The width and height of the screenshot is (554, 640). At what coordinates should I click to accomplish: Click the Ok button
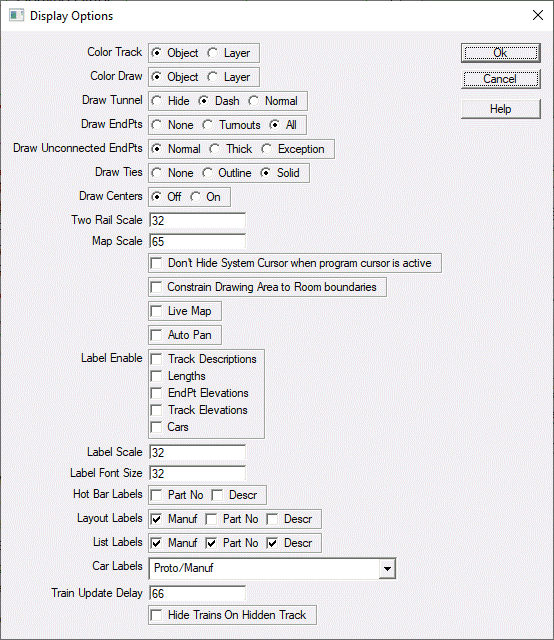(501, 53)
